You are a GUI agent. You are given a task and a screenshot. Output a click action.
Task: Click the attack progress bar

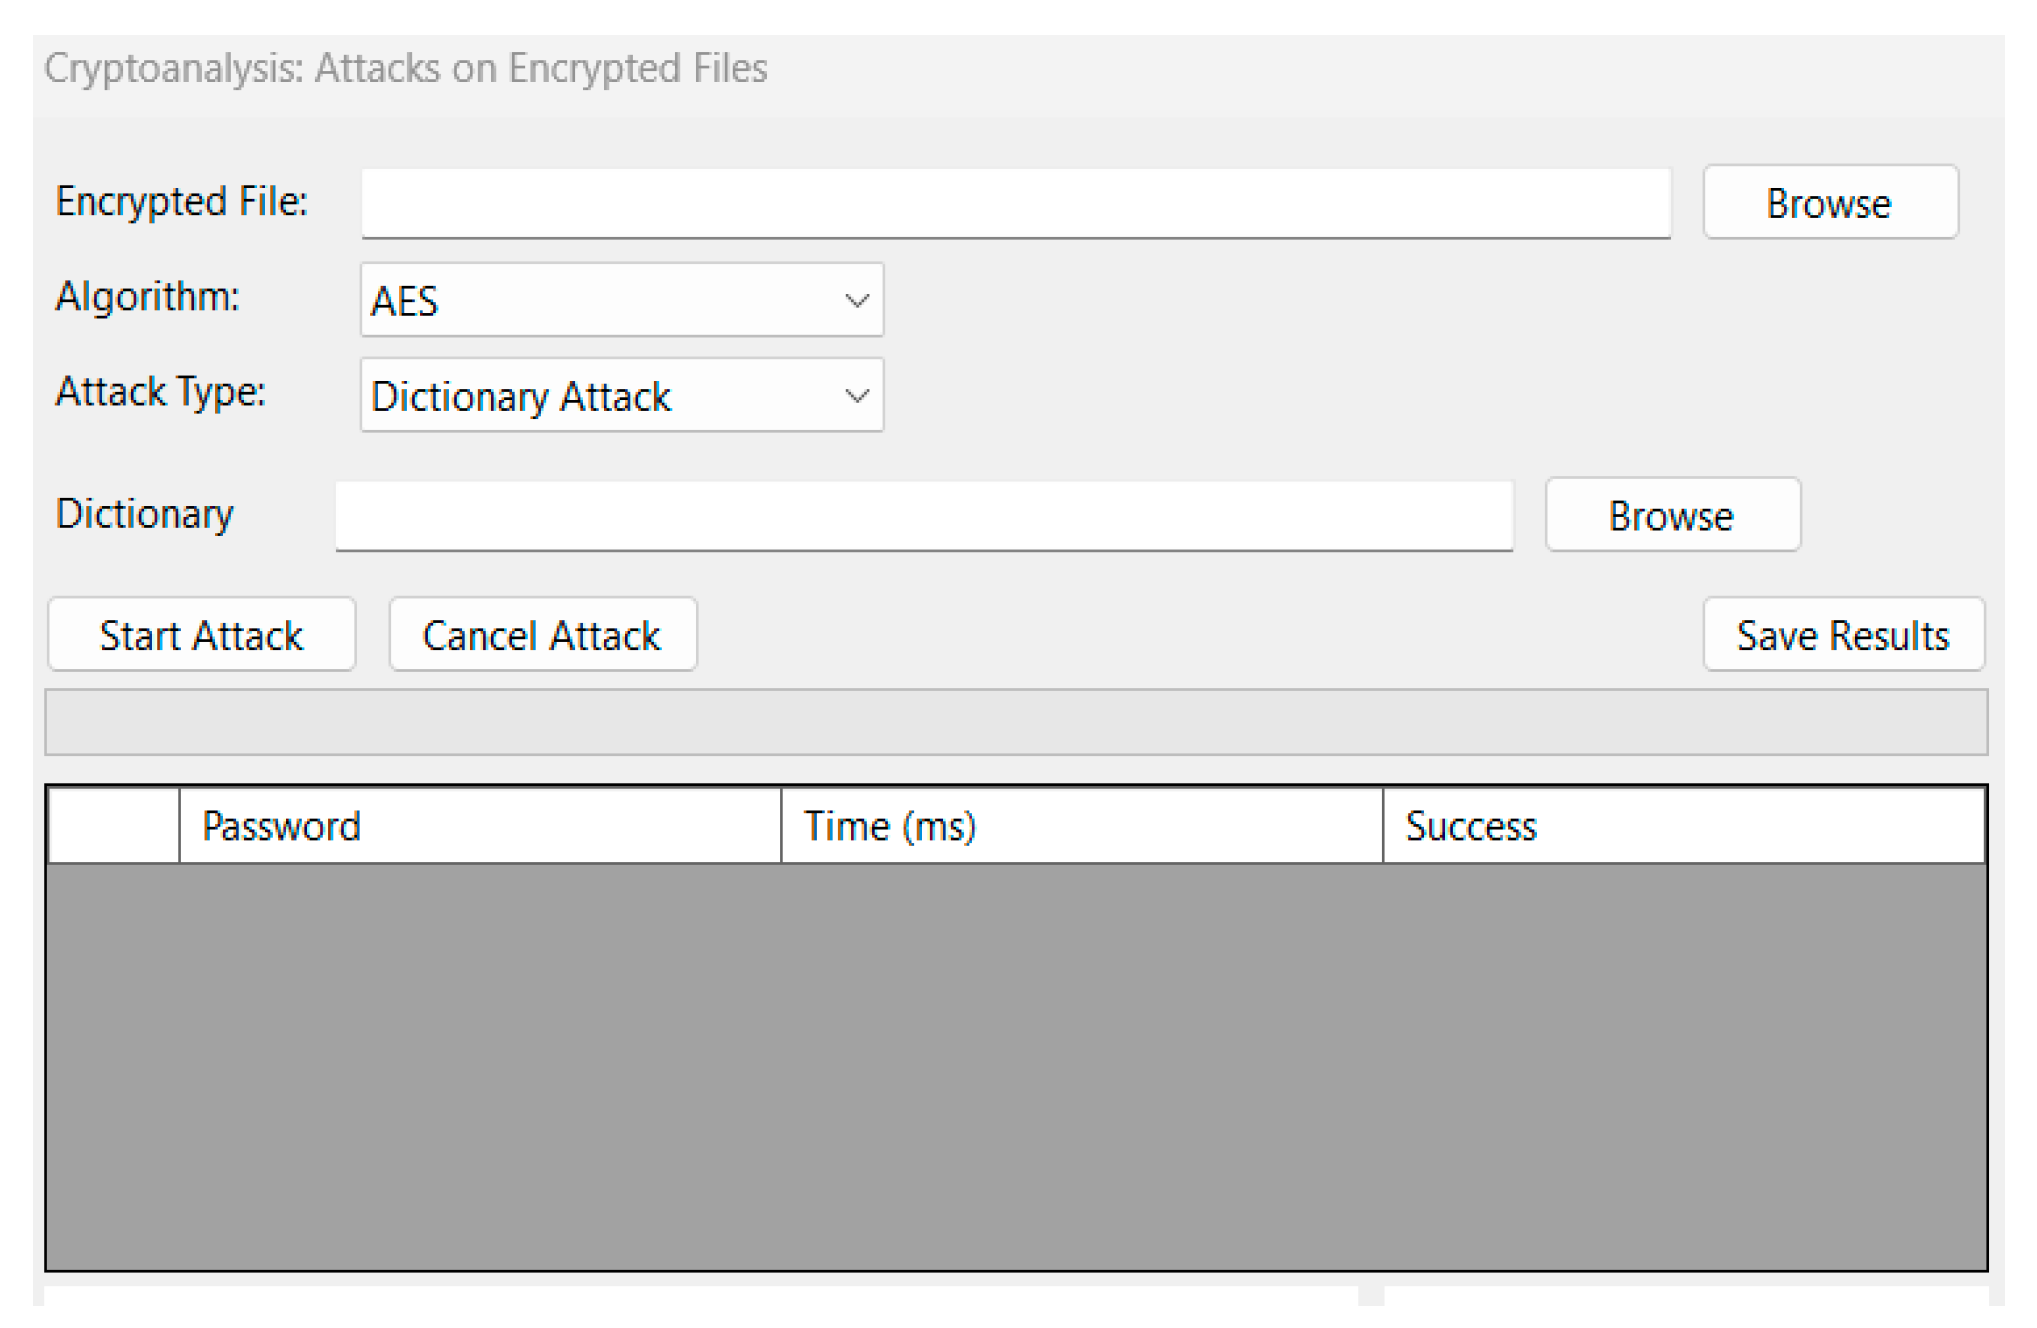(x=1015, y=722)
